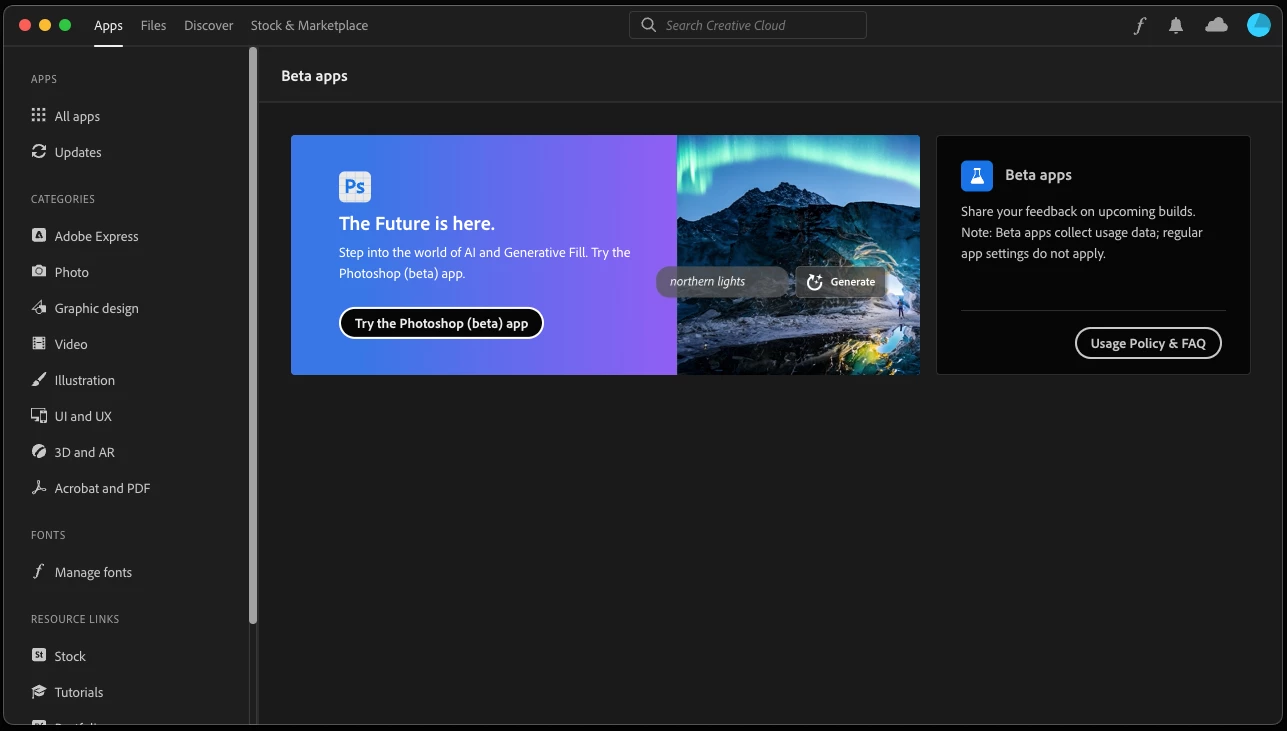Image resolution: width=1287 pixels, height=731 pixels.
Task: Click the Acrobat and PDF icon
Action: 39,488
